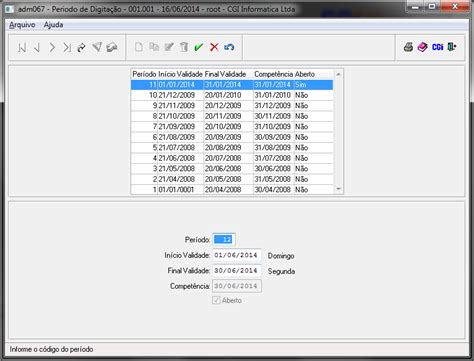The height and width of the screenshot is (361, 474).
Task: Click the search binoculars toolbar icon
Action: (112, 47)
